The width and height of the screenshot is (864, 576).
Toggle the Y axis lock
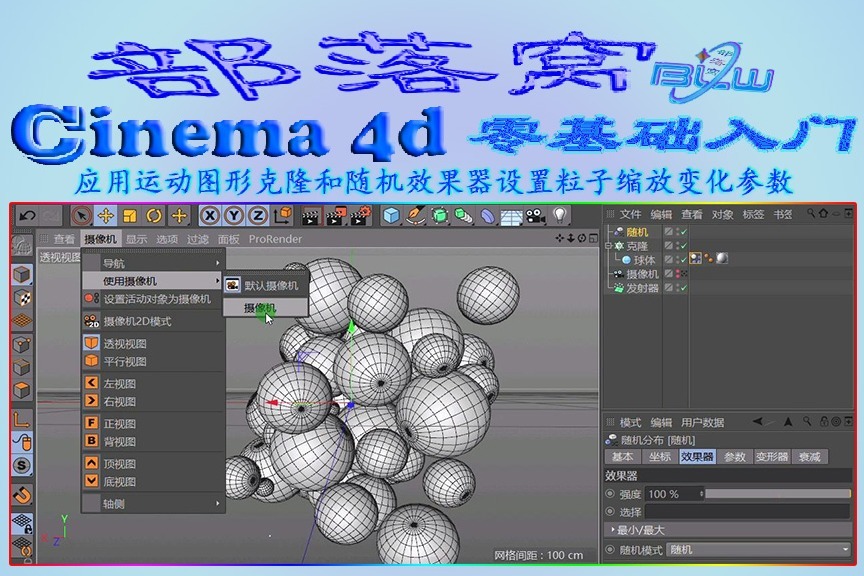234,216
